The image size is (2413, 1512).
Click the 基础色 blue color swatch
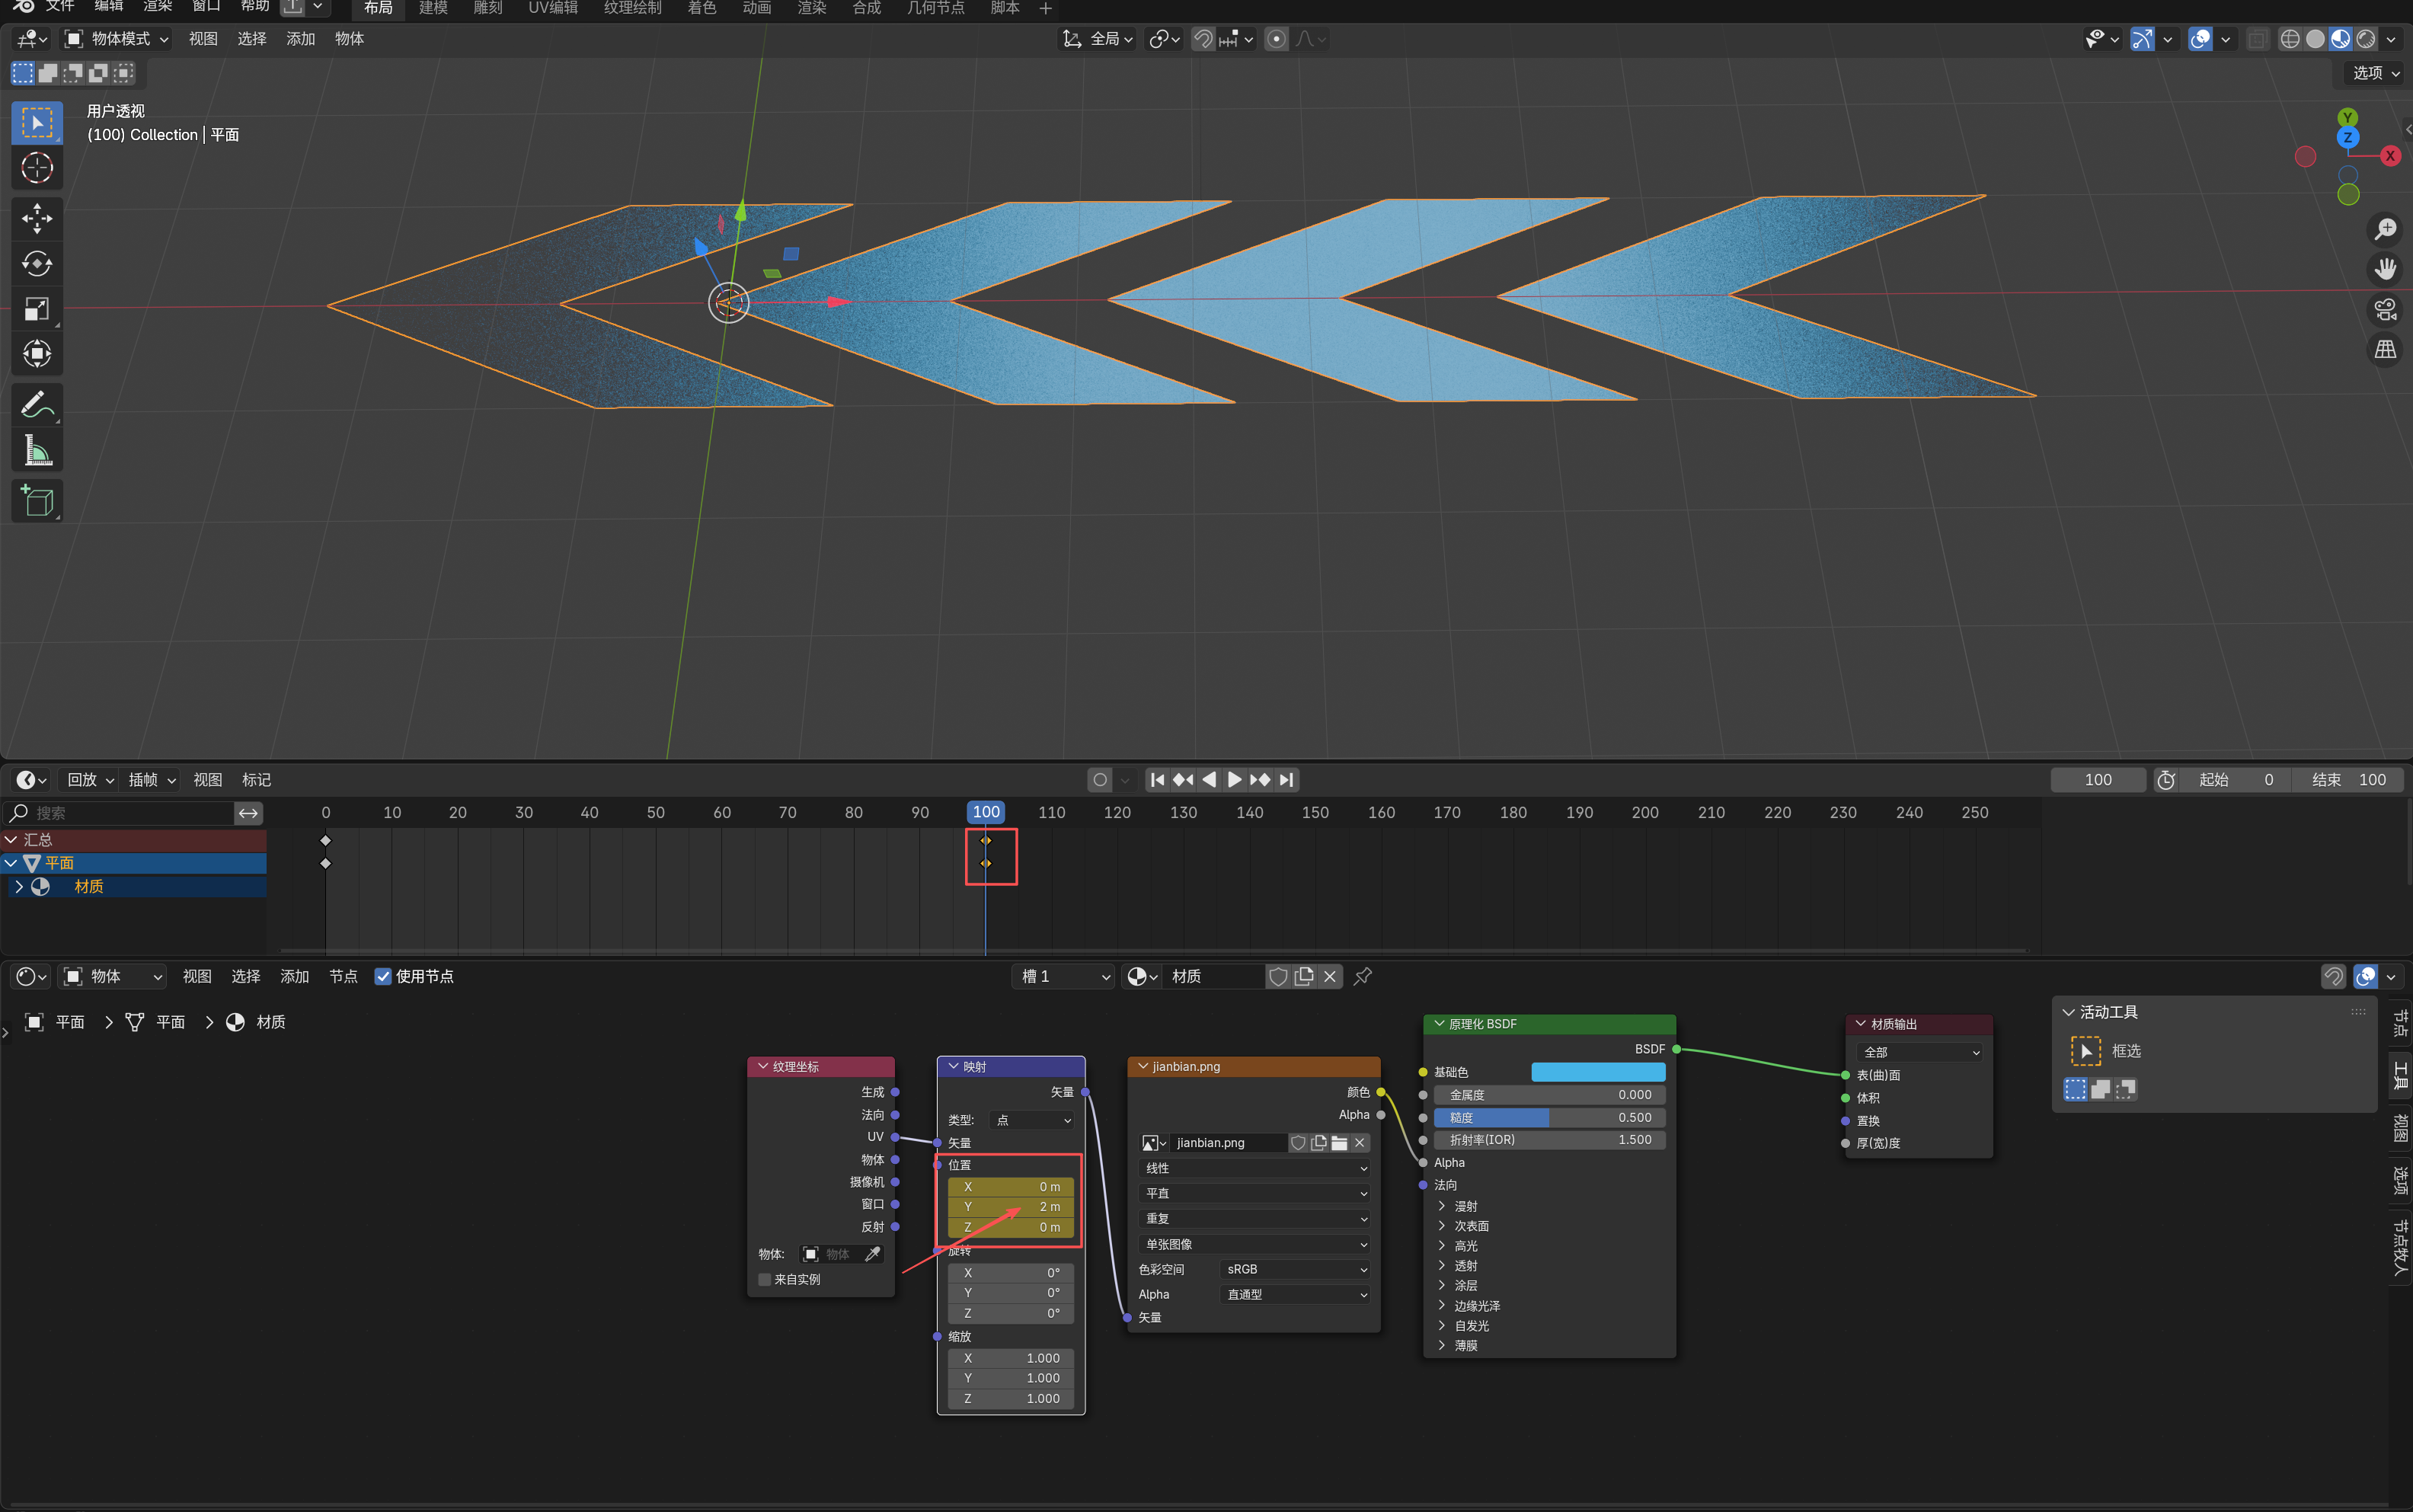1597,1072
